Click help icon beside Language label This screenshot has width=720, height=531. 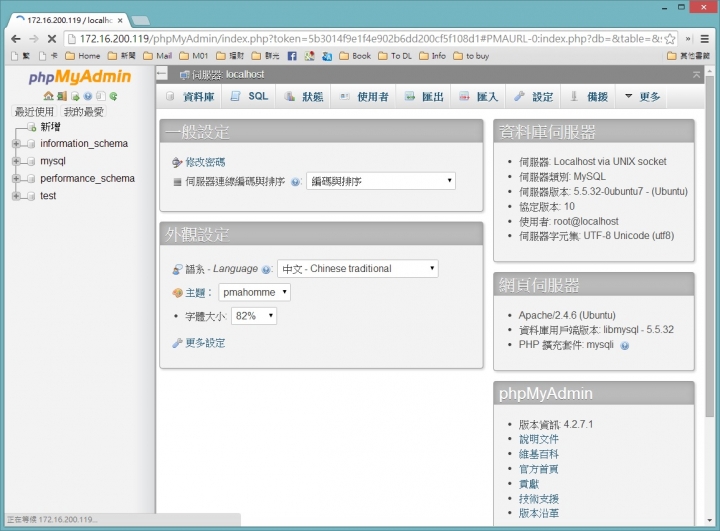pos(265,270)
